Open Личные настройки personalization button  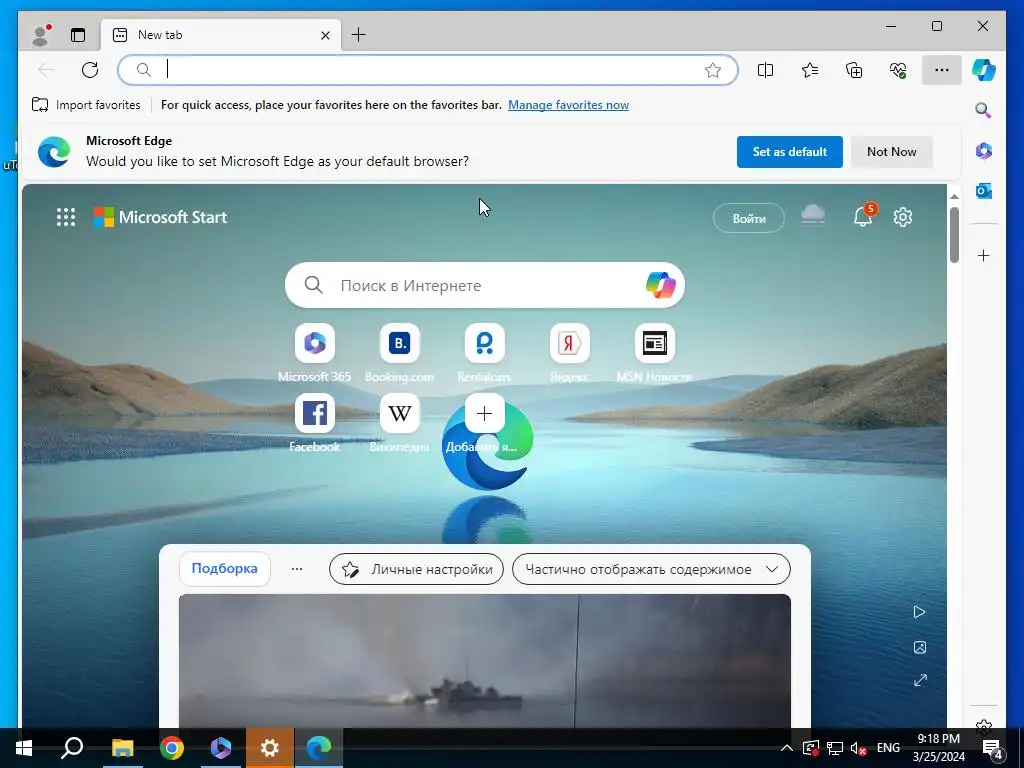point(416,569)
